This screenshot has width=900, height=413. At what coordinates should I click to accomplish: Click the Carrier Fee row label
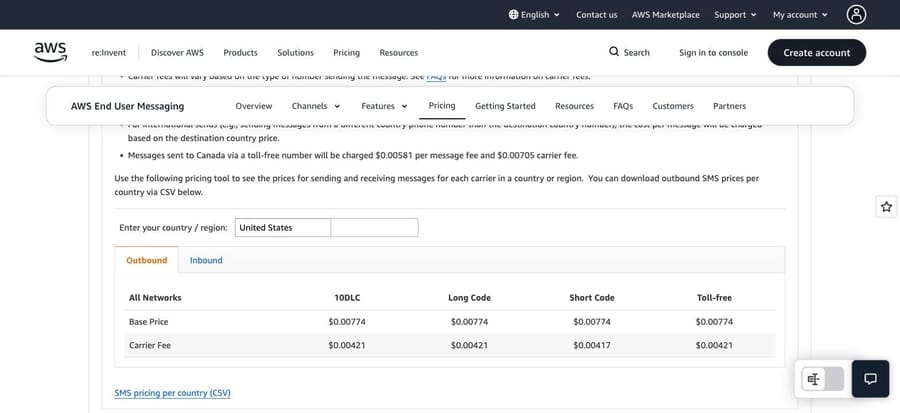click(x=150, y=345)
